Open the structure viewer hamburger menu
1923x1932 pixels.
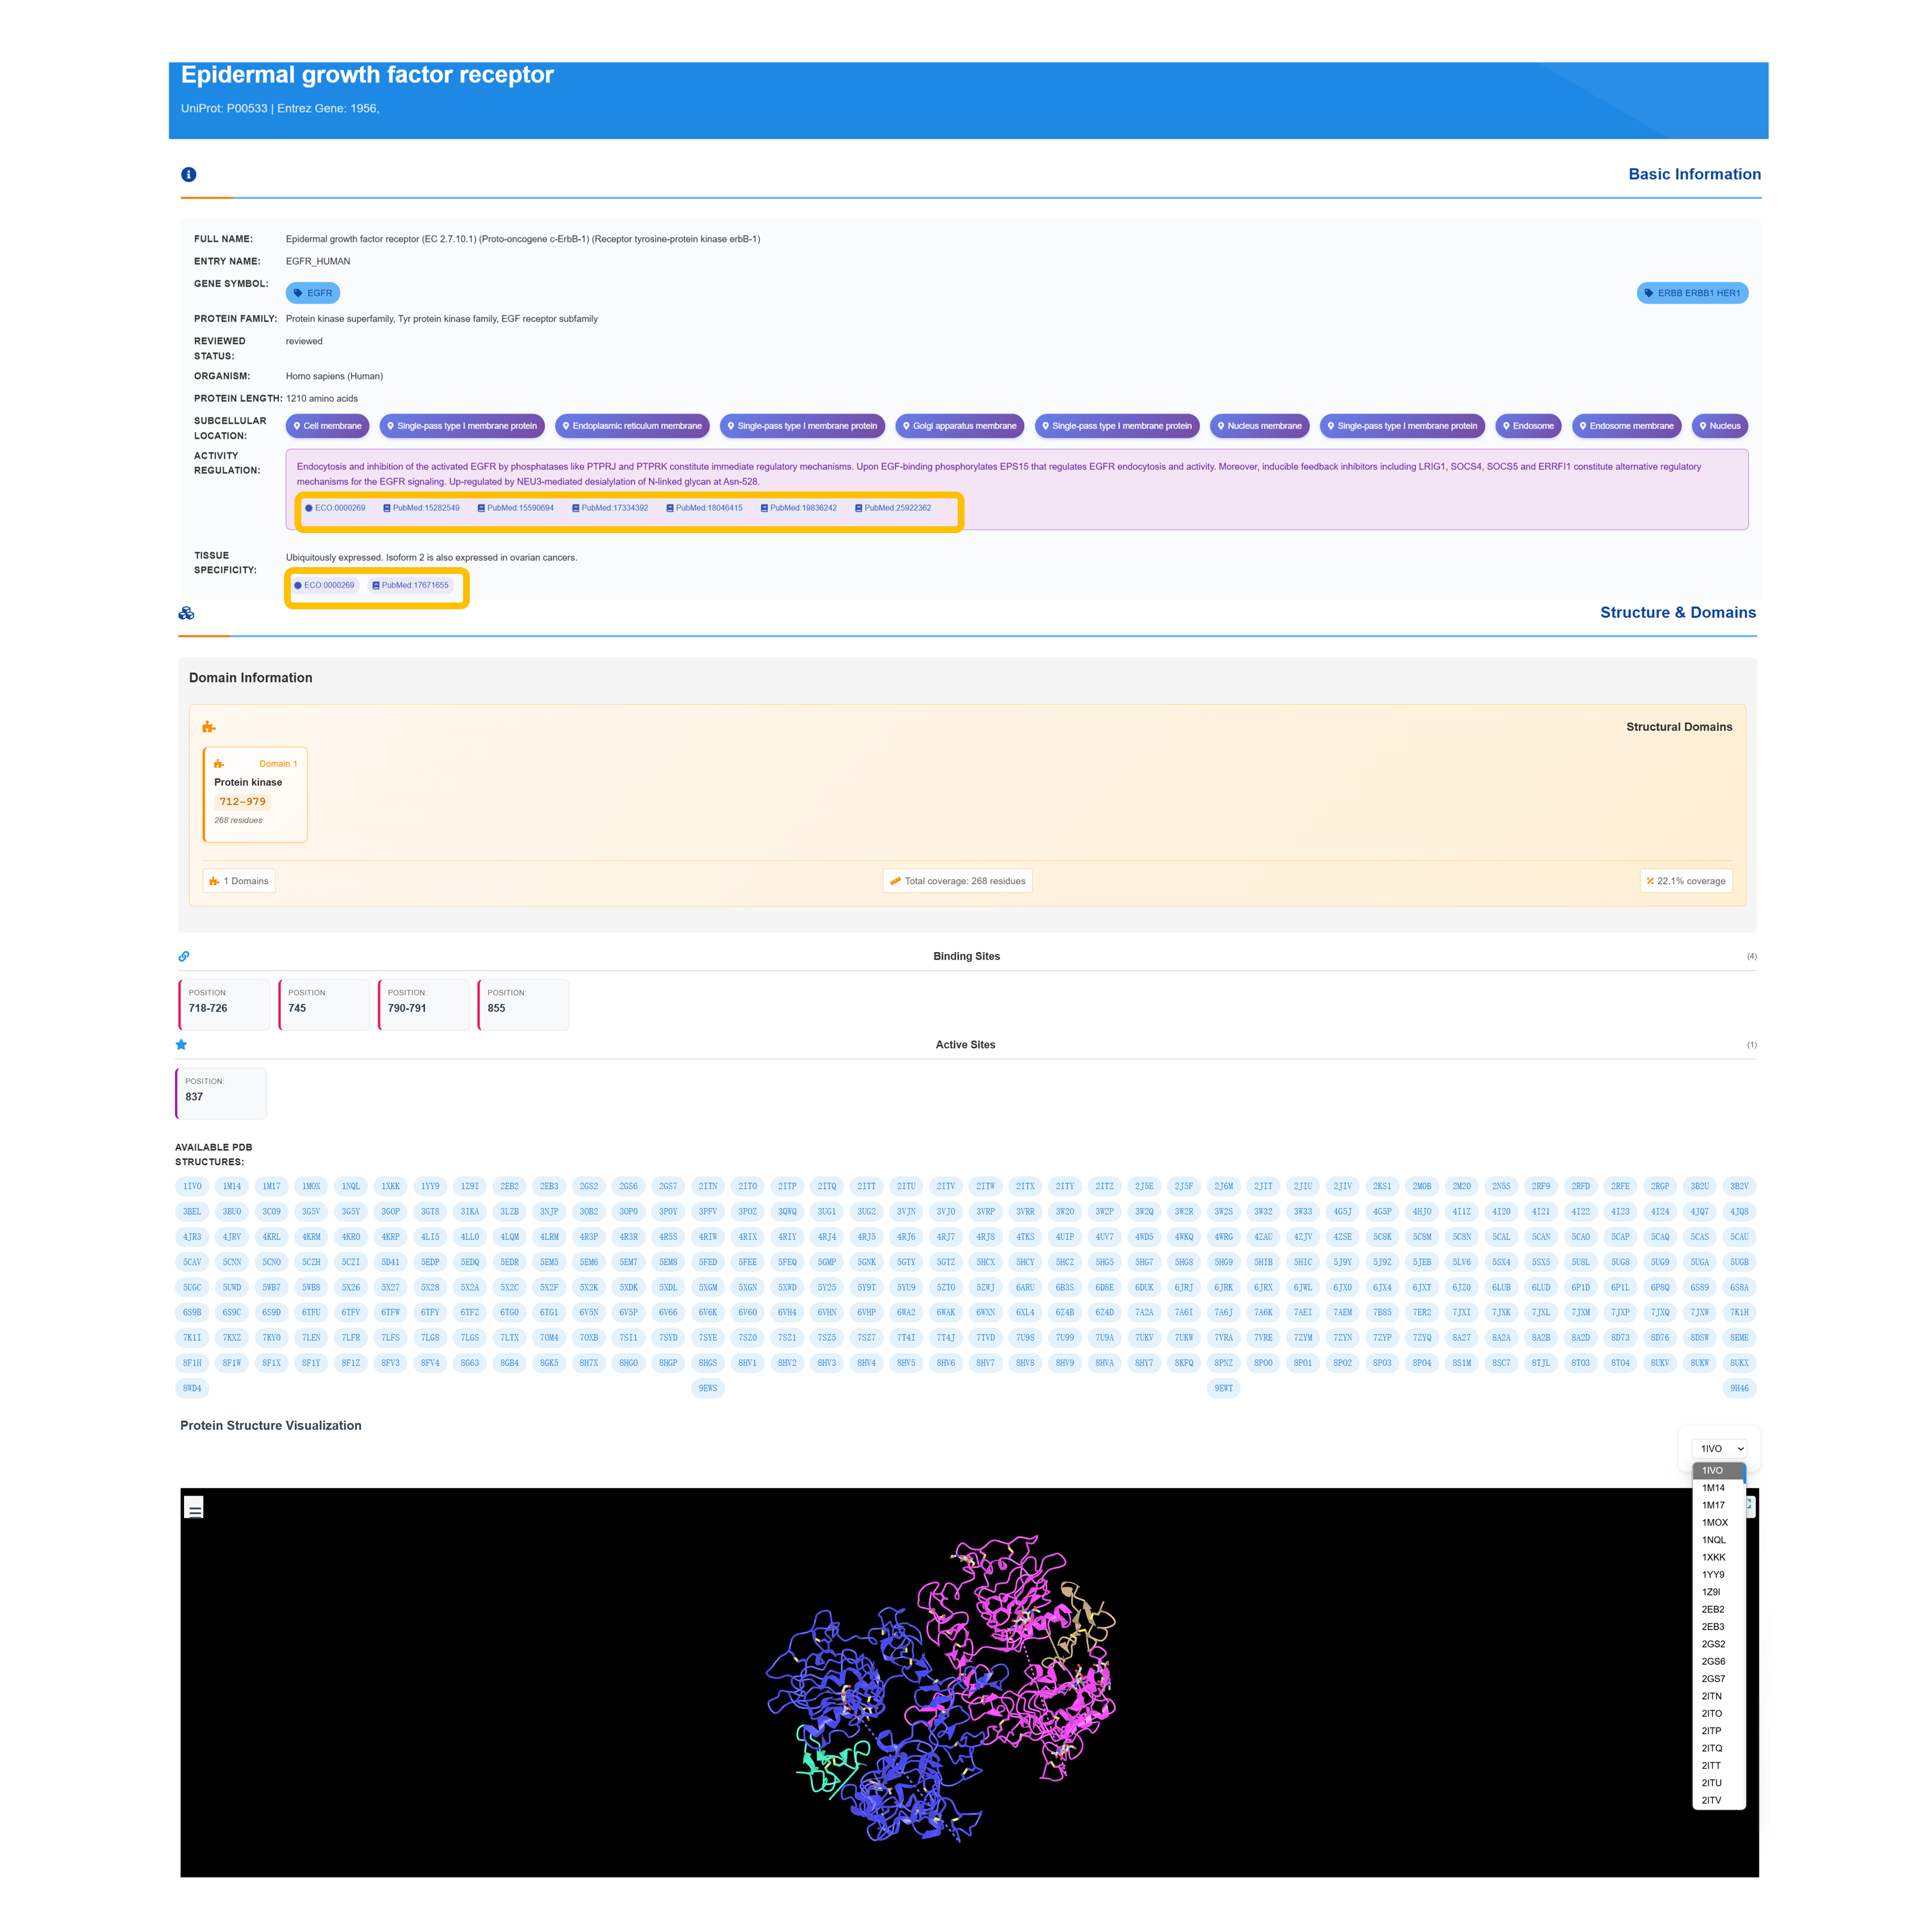[195, 1507]
